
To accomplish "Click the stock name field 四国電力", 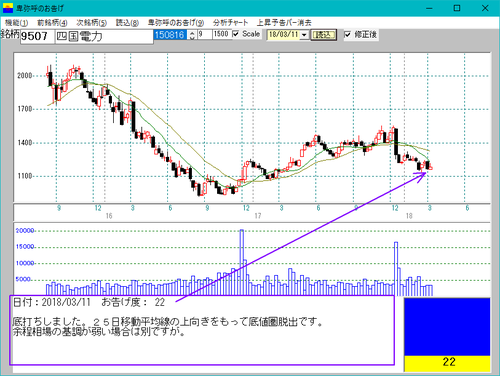I will (104, 36).
